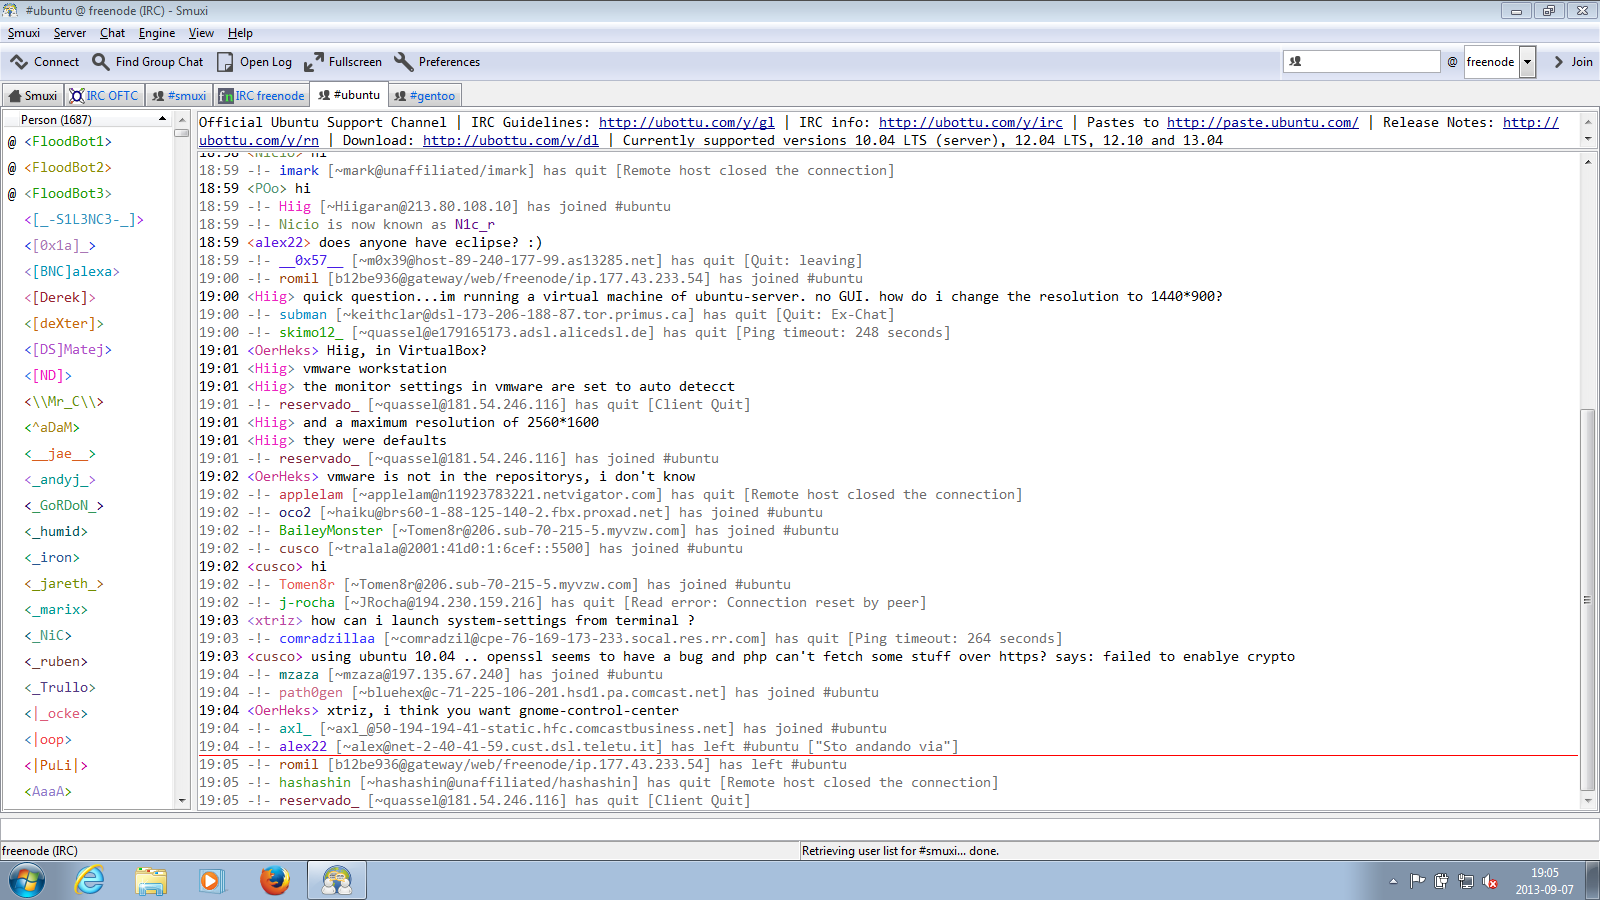
Task: Open Internet Explorer from taskbar
Action: [90, 880]
